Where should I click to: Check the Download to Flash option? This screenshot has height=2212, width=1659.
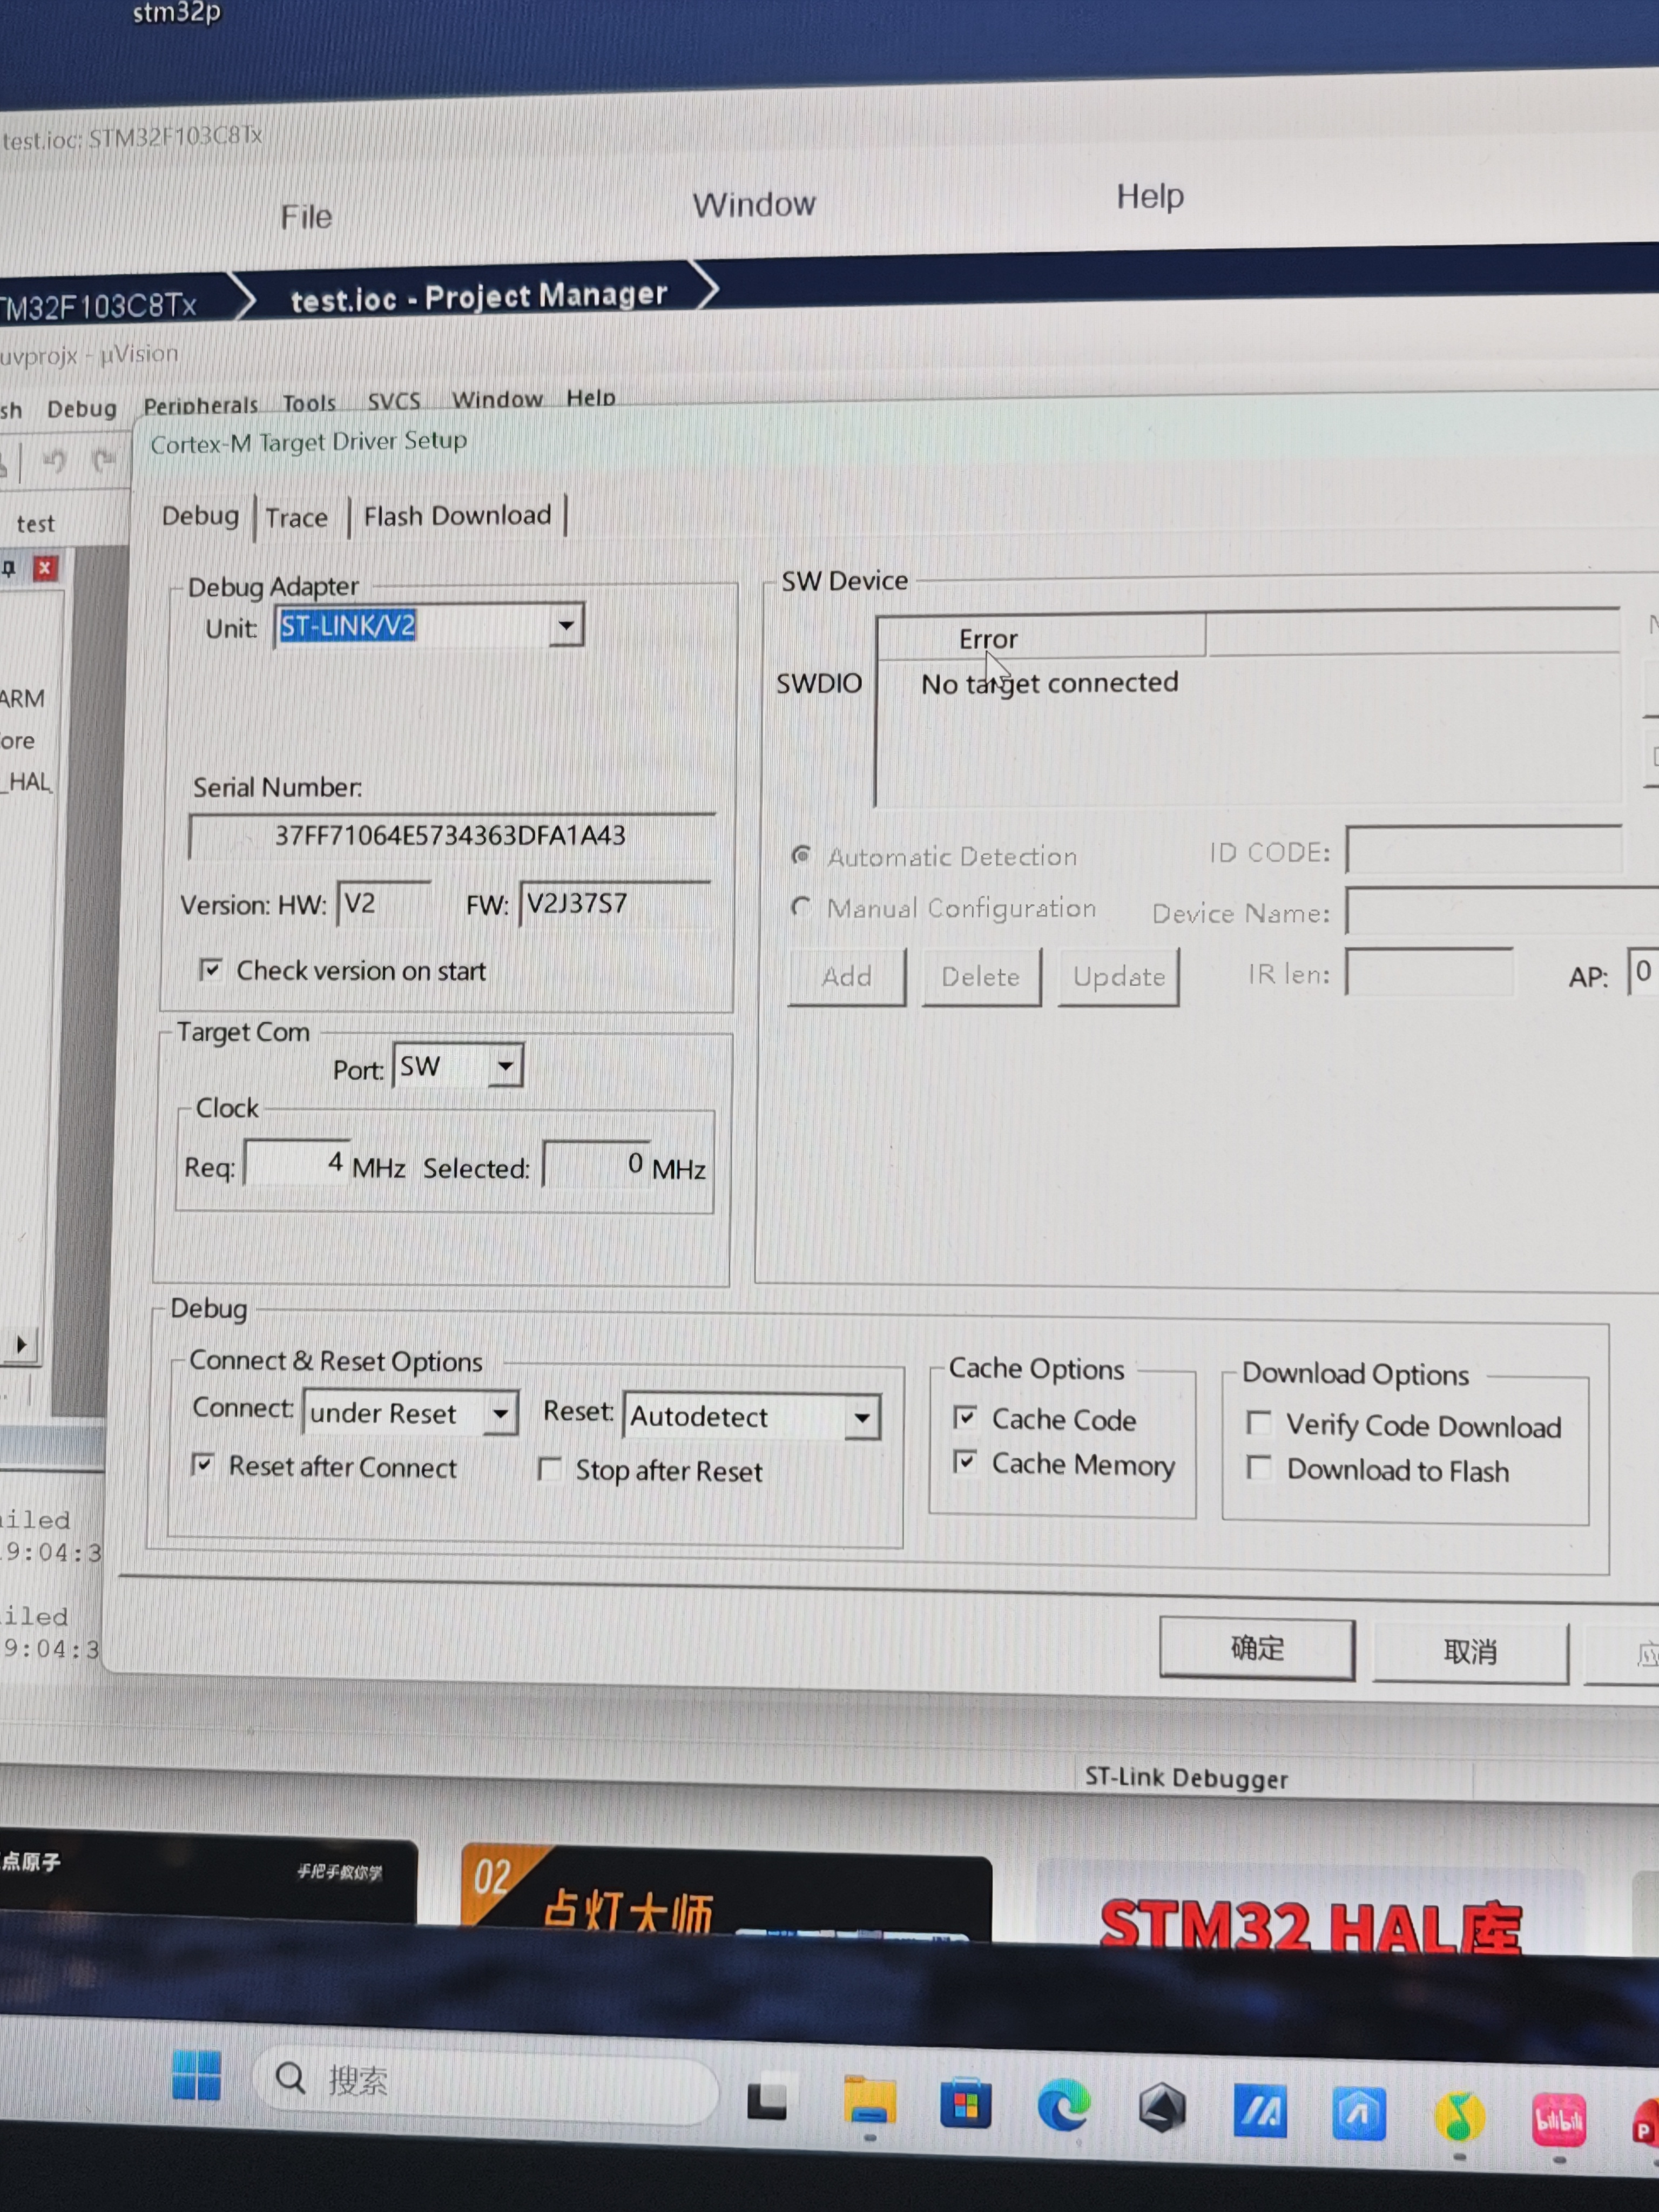pyautogui.click(x=1259, y=1468)
